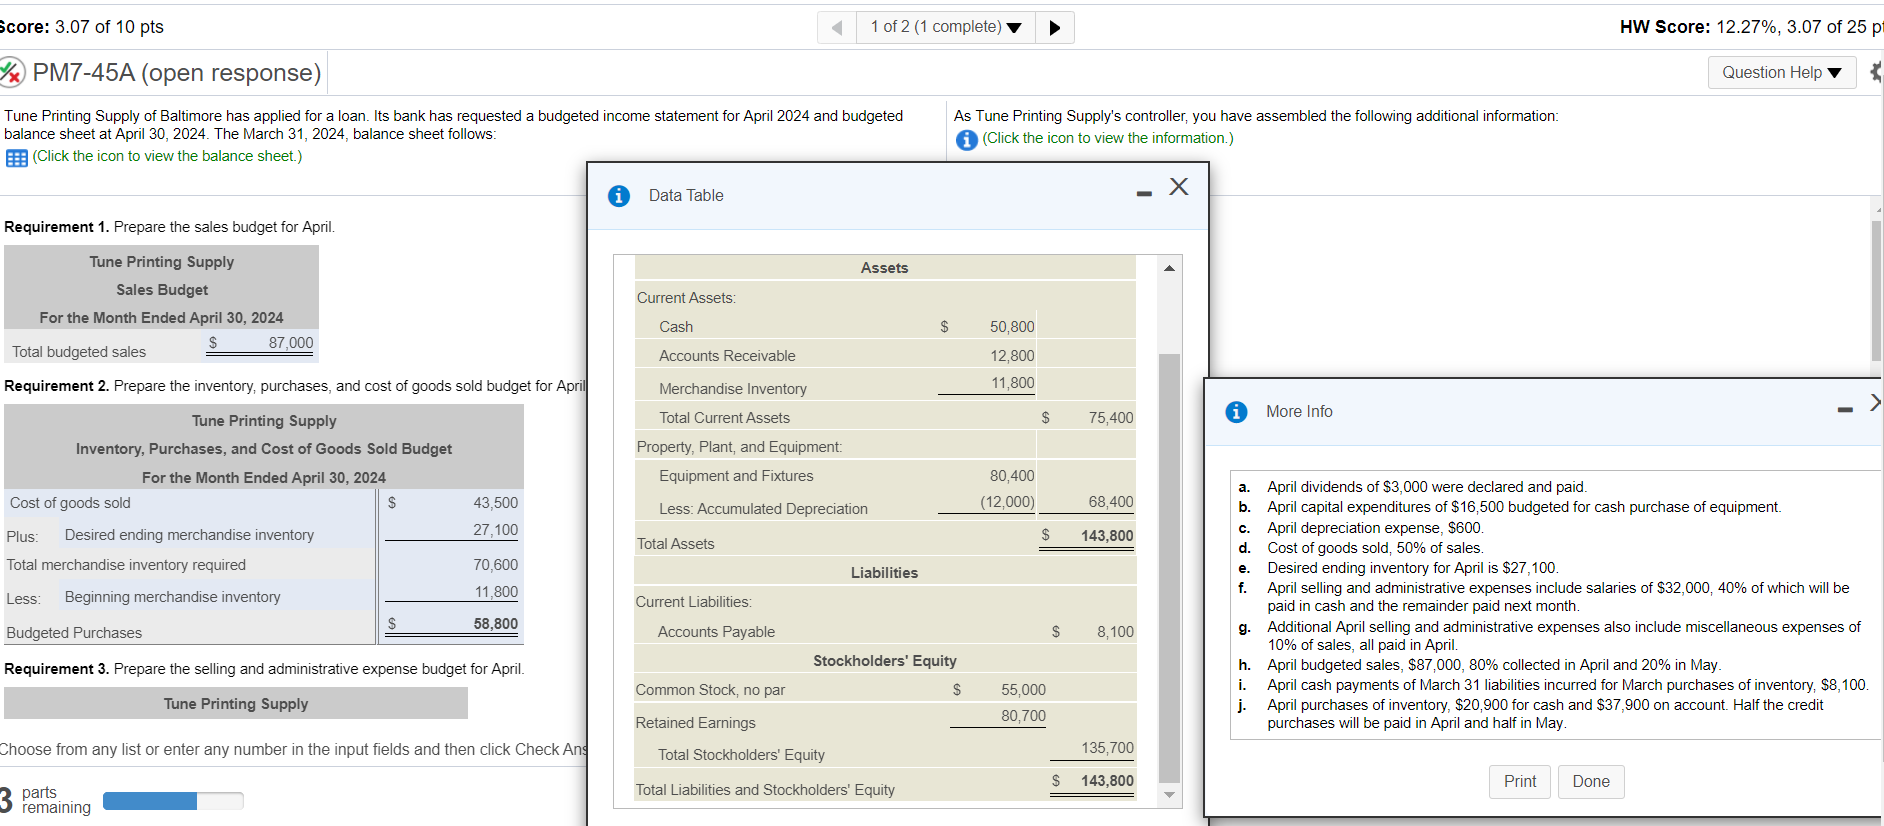Click Budgeted Purchases value 58,800

452,624
